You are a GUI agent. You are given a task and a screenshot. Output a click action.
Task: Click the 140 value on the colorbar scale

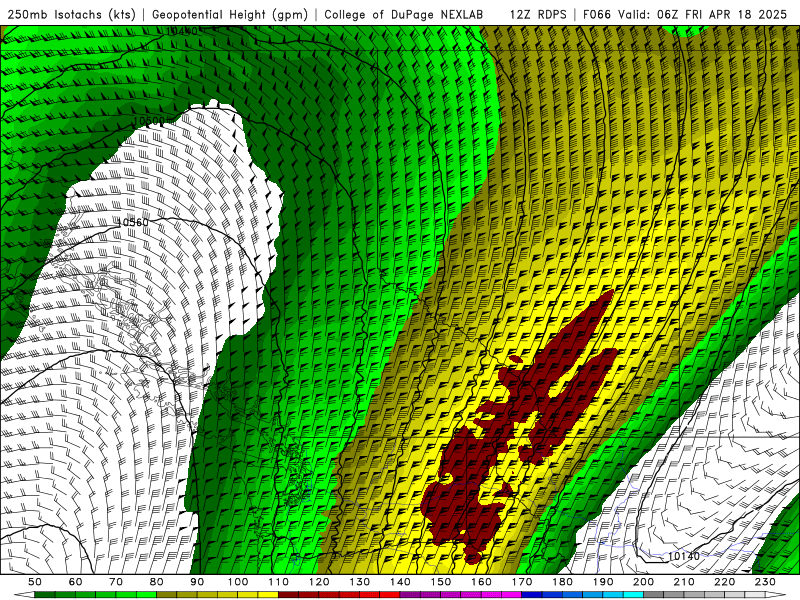pyautogui.click(x=400, y=582)
